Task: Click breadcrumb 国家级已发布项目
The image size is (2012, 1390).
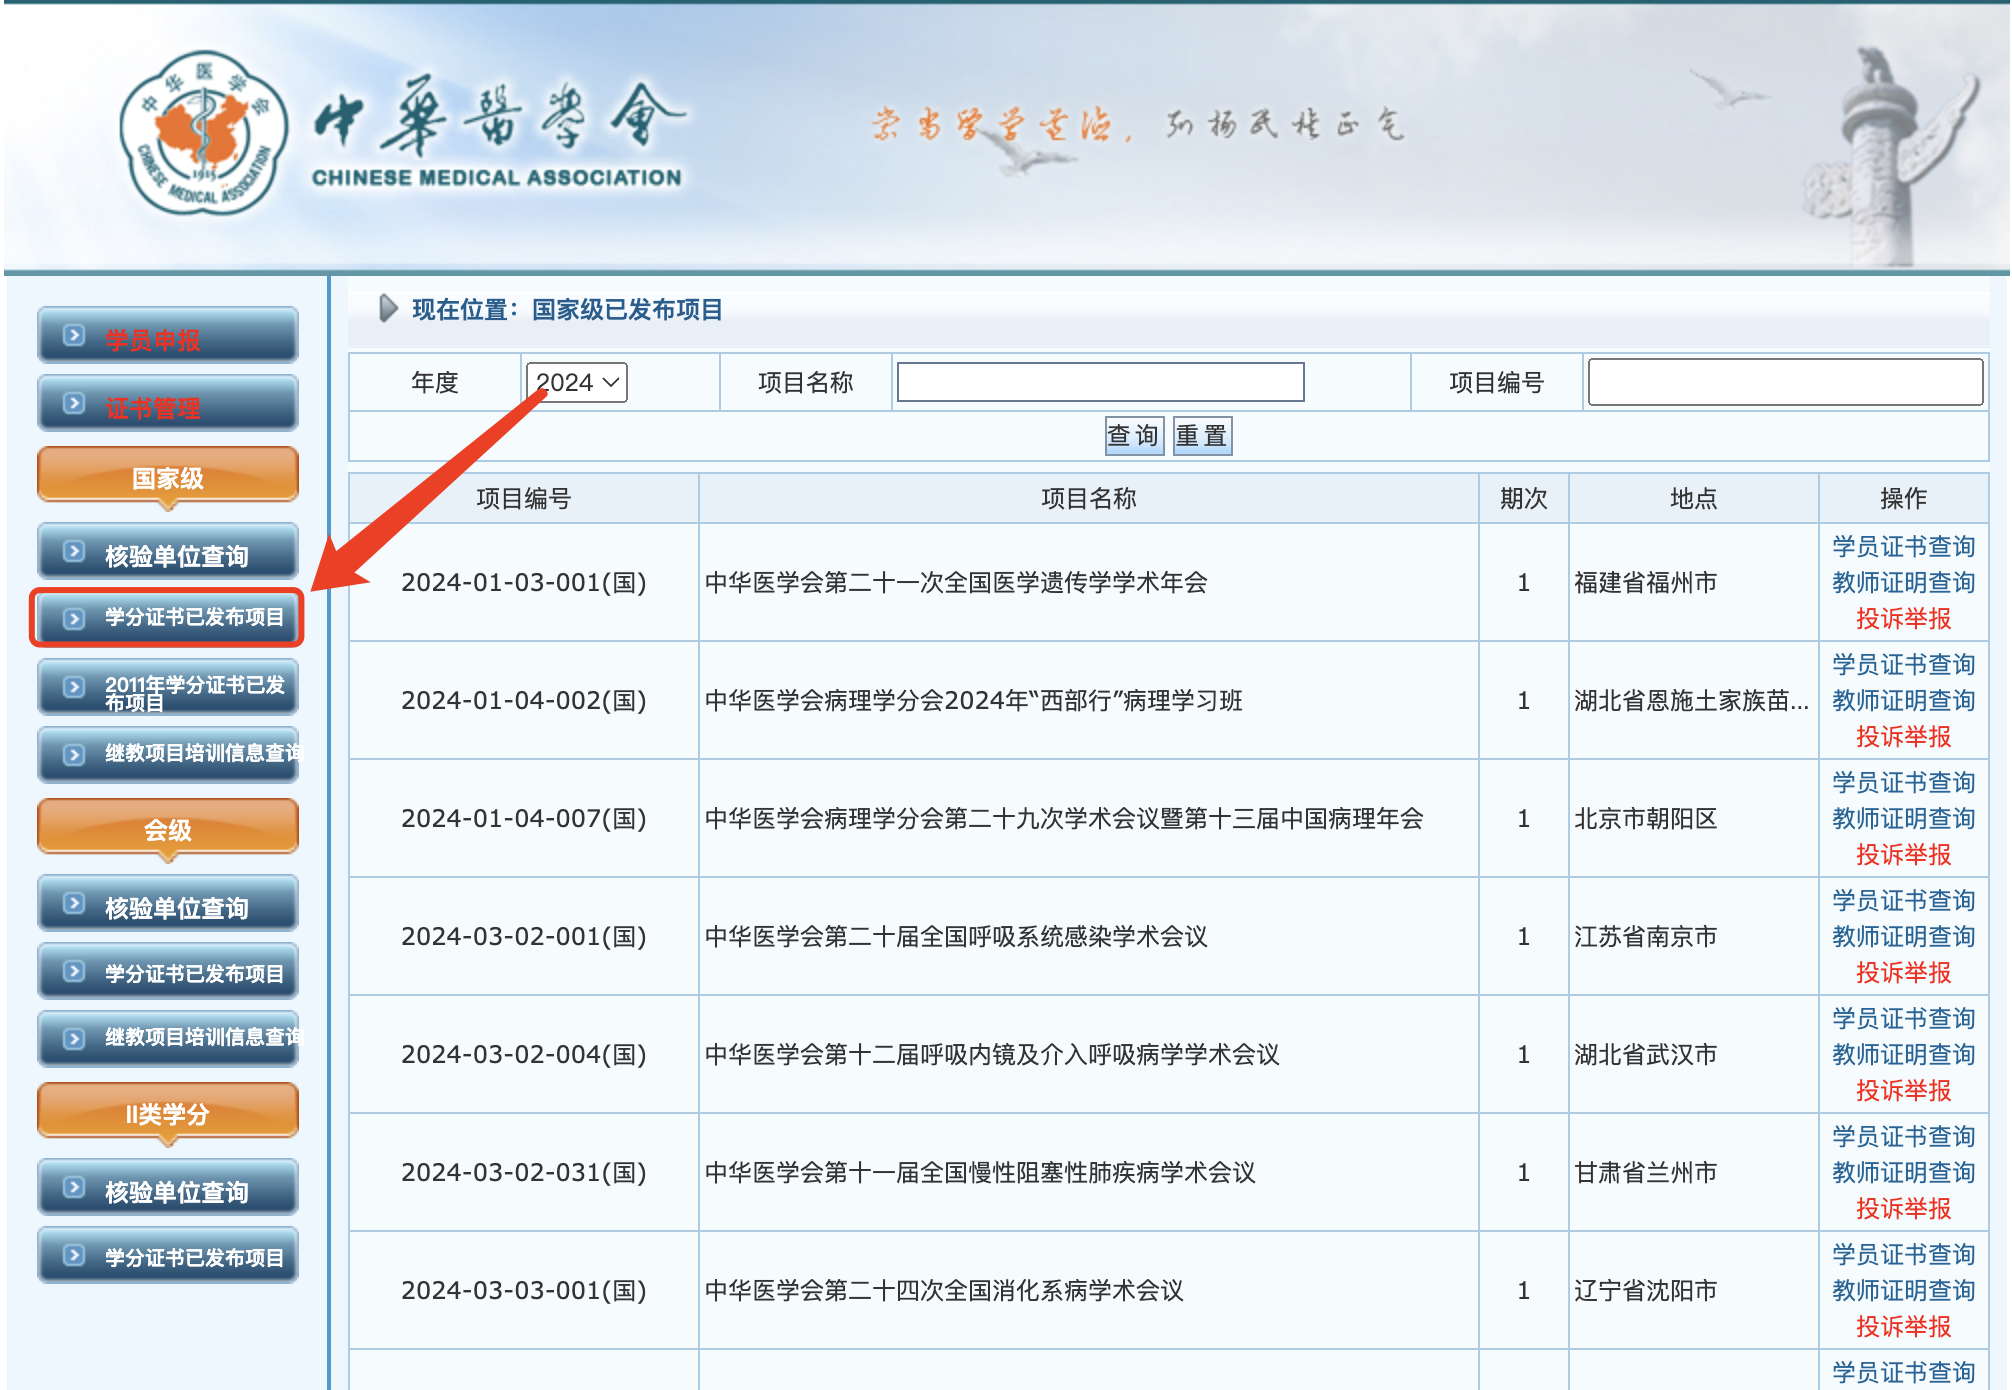Action: click(627, 310)
